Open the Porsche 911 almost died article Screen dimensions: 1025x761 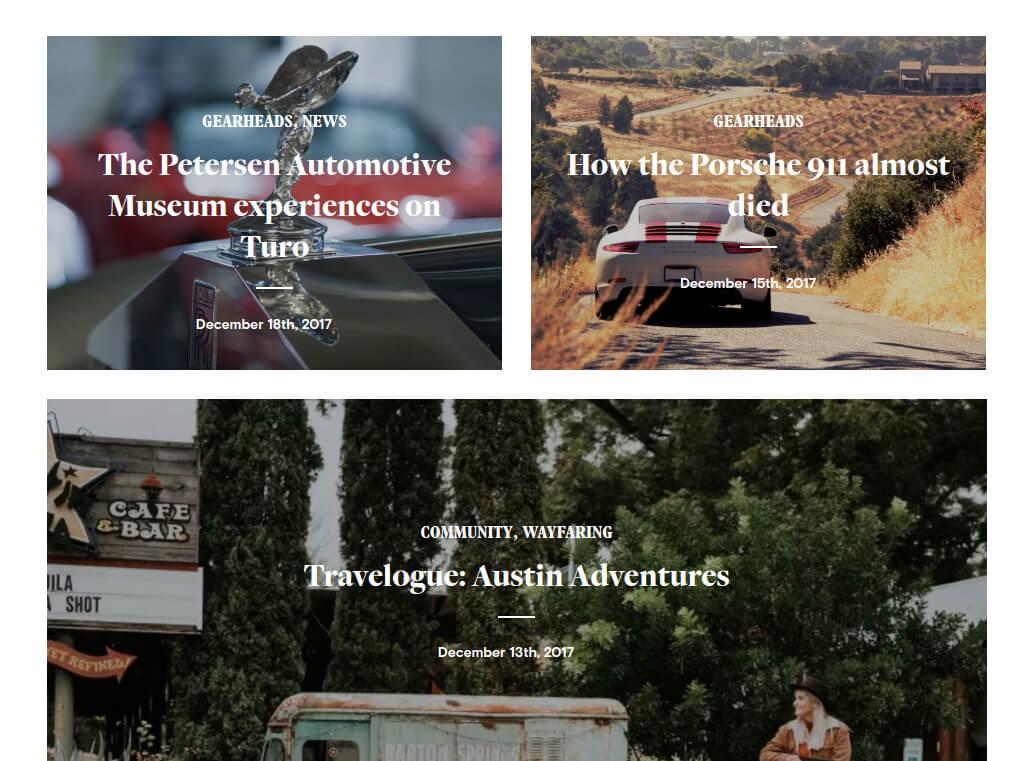(x=758, y=184)
